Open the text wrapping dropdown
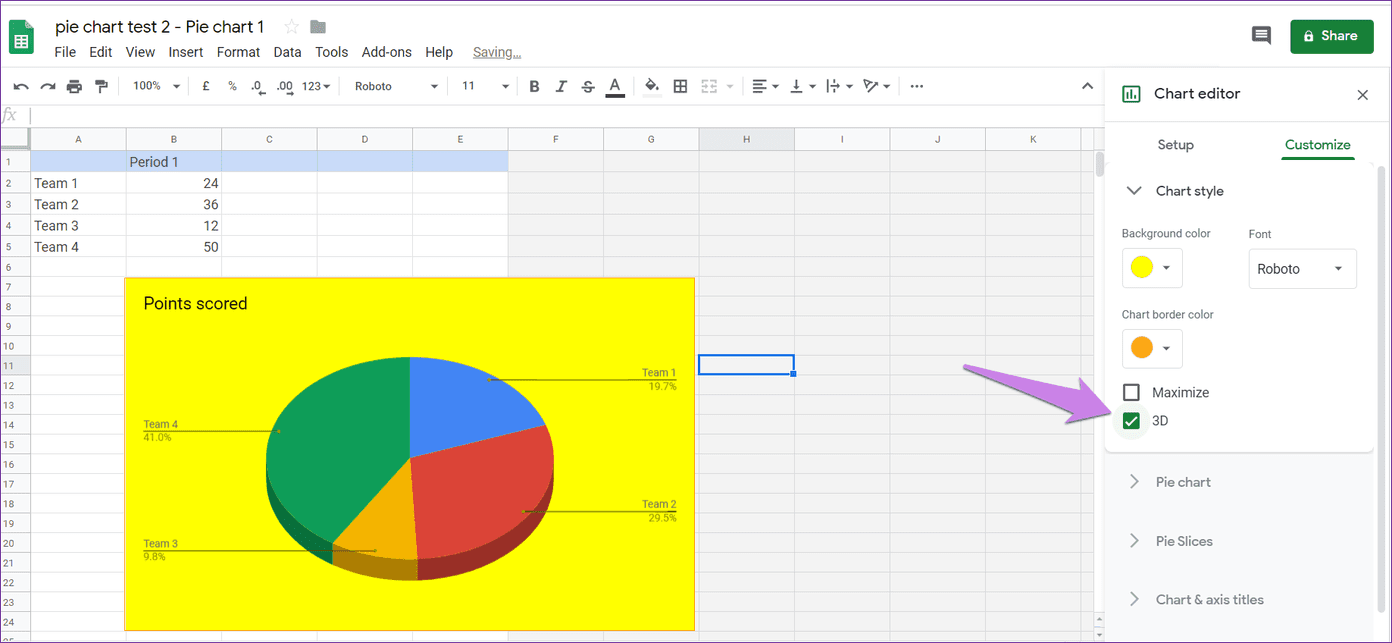This screenshot has width=1392, height=643. click(838, 87)
